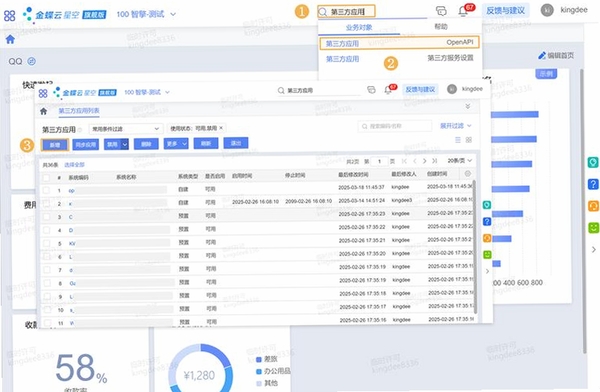This screenshot has width=600, height=392.
Task: Check the checkbox for row 6
Action: tap(47, 256)
